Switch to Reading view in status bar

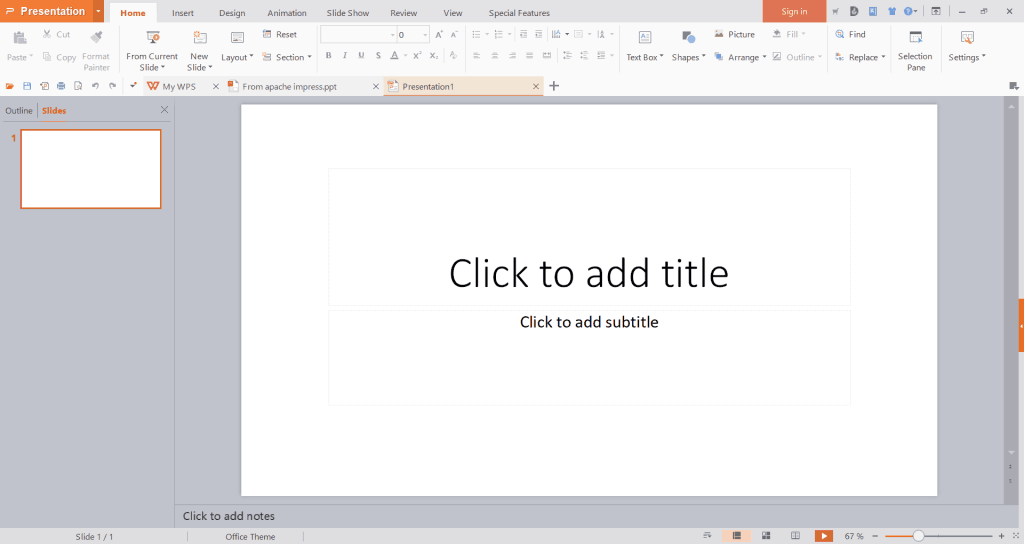(795, 536)
